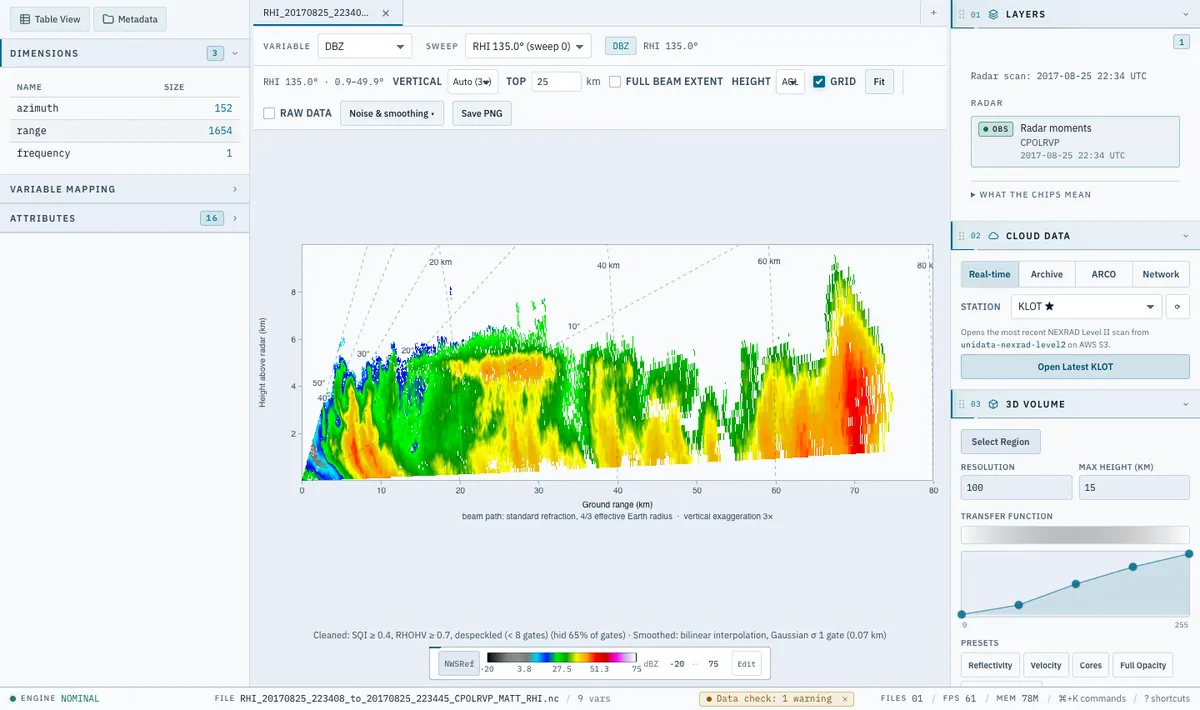The height and width of the screenshot is (710, 1200).
Task: Select the ARCO tab
Action: click(x=1104, y=274)
